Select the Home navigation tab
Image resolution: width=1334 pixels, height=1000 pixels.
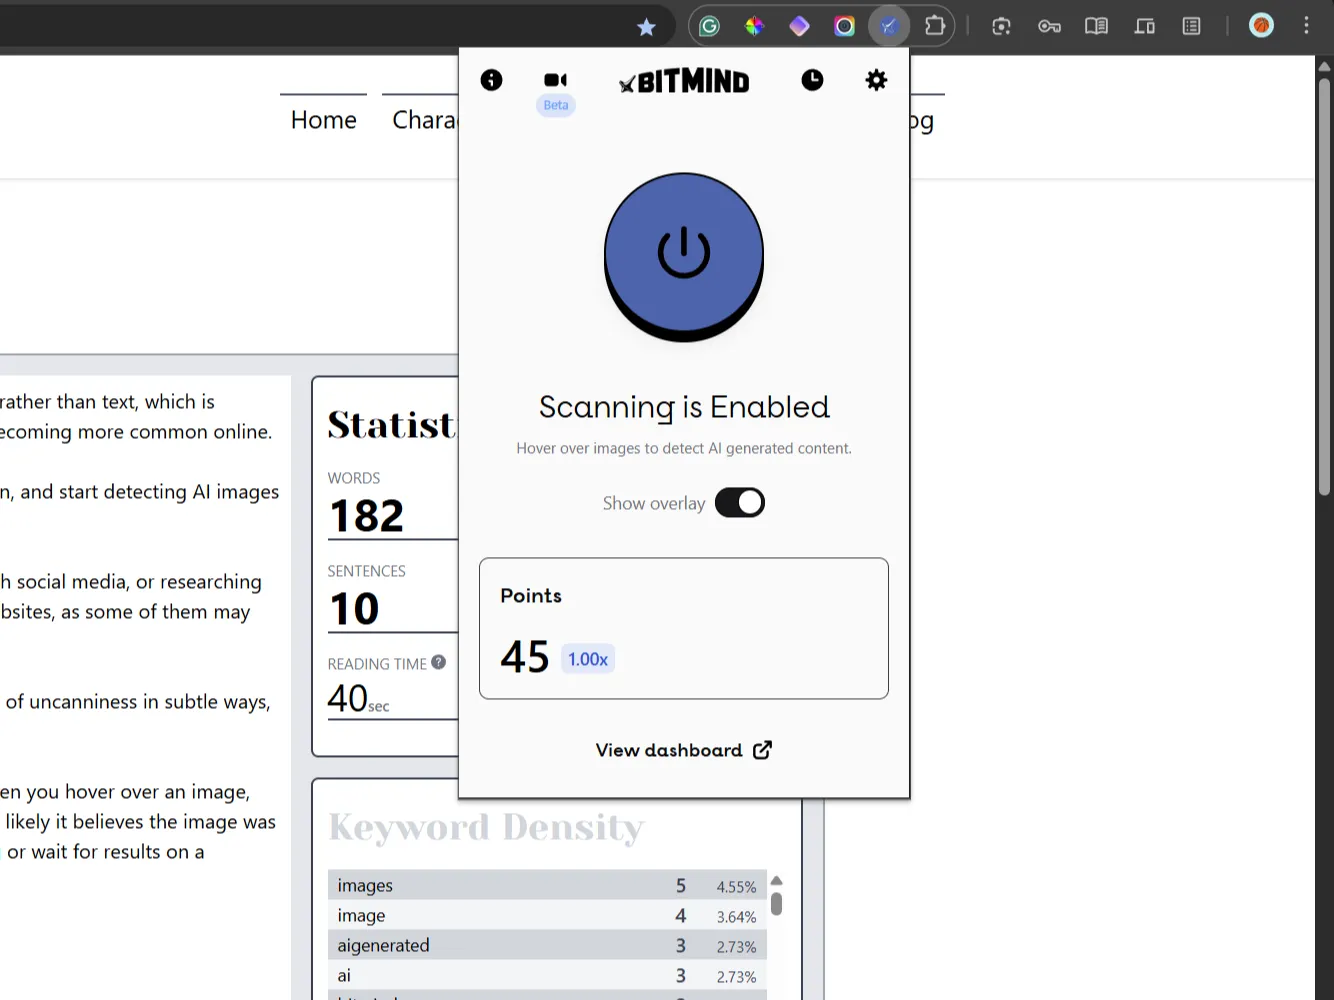pyautogui.click(x=323, y=119)
